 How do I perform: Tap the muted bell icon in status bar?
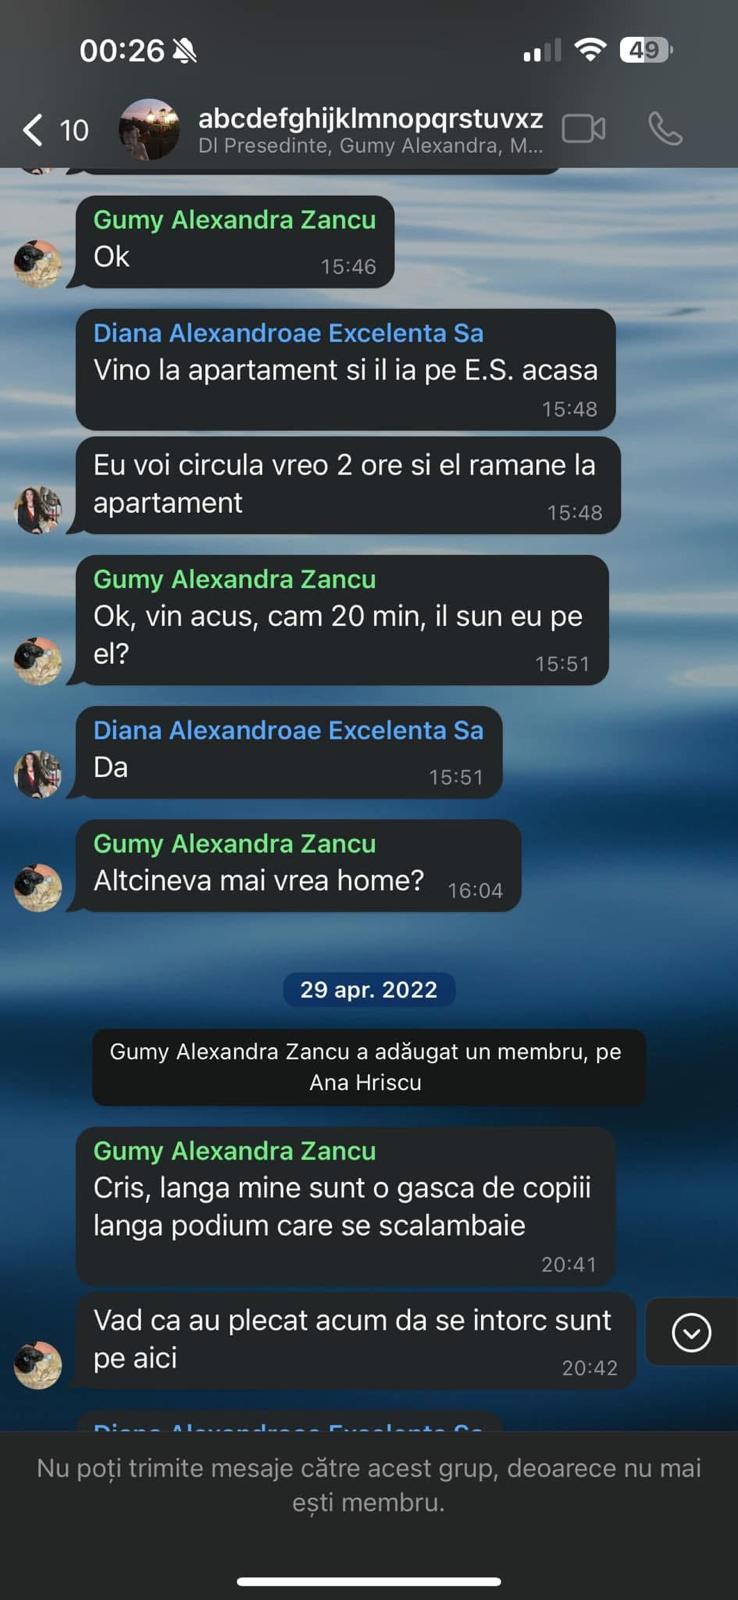[x=185, y=50]
